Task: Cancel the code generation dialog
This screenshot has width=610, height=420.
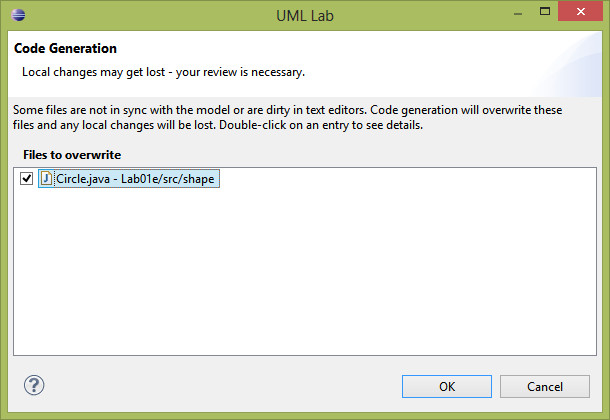Action: pyautogui.click(x=545, y=387)
